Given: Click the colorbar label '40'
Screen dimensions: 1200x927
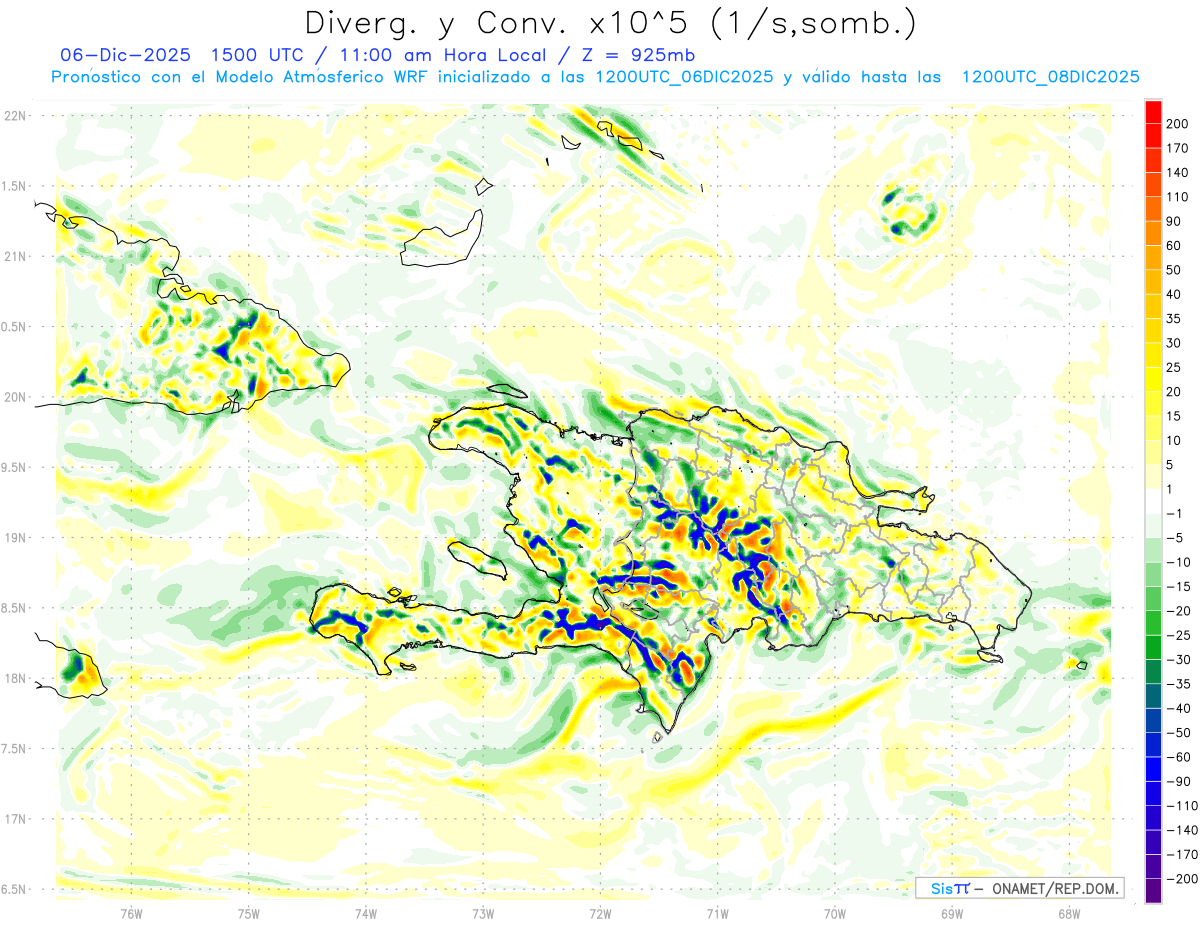Looking at the screenshot, I should coord(1174,294).
